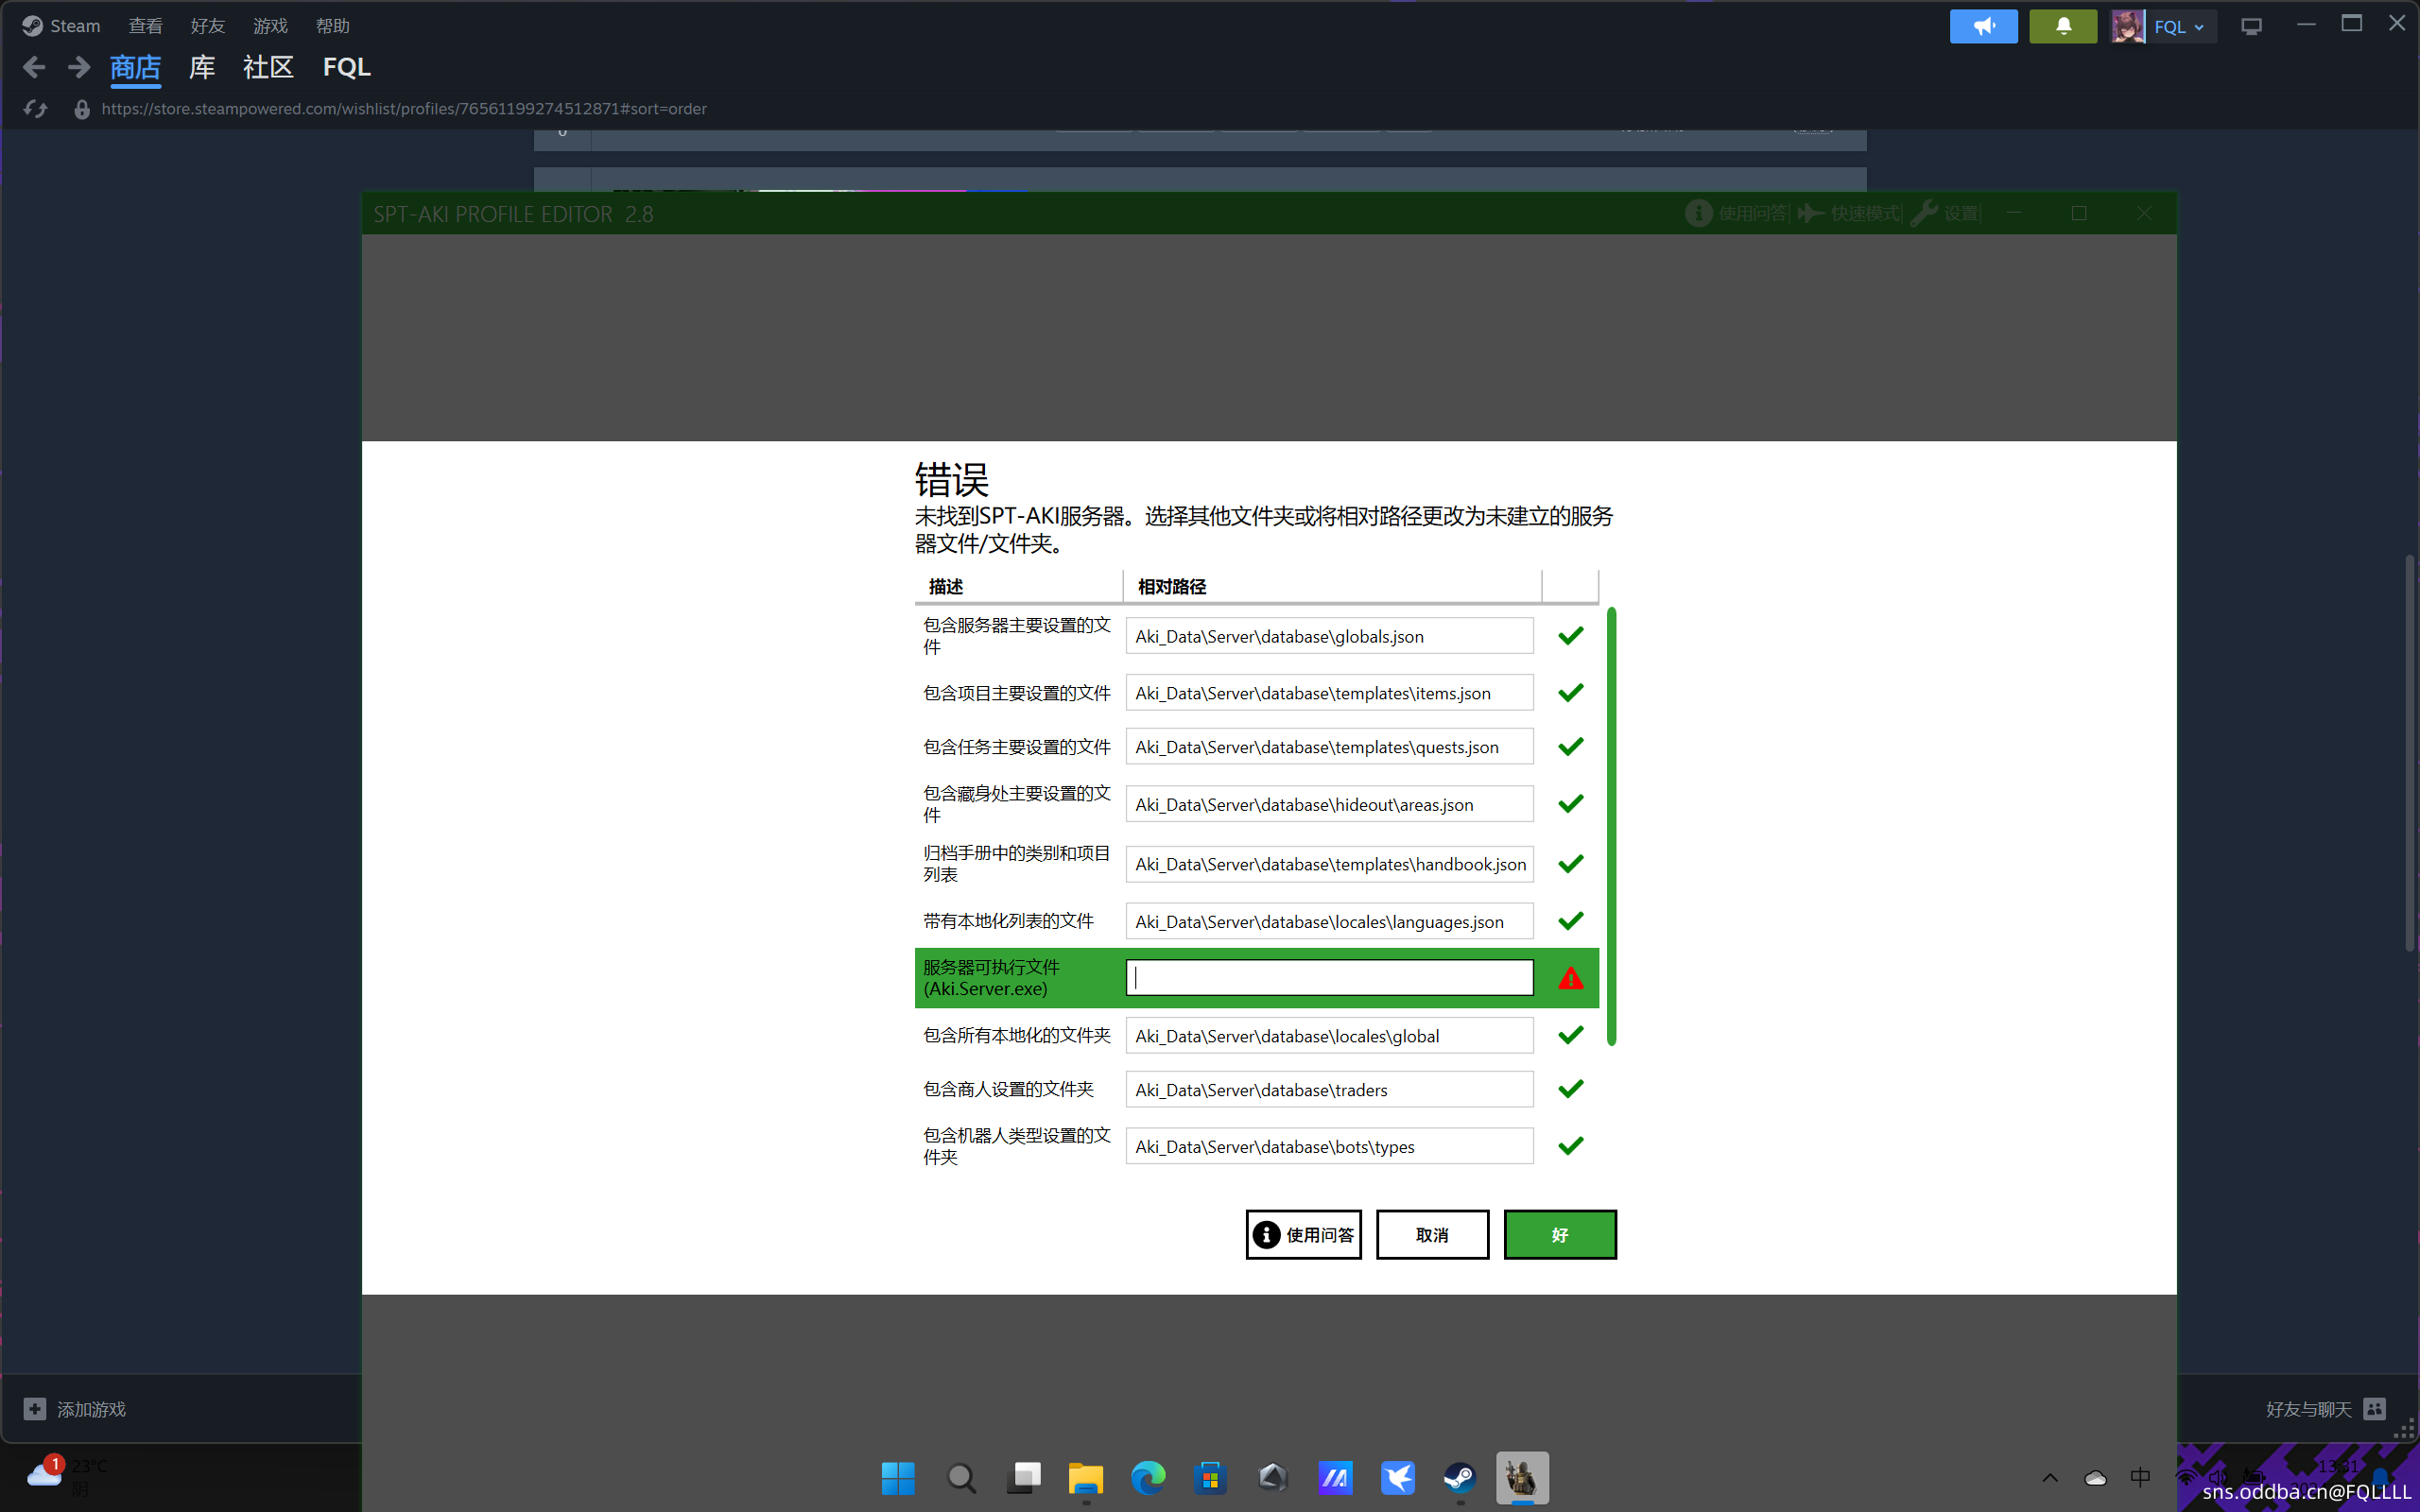2420x1512 pixels.
Task: Click 使用问答 in editor title bar
Action: [x=1737, y=213]
